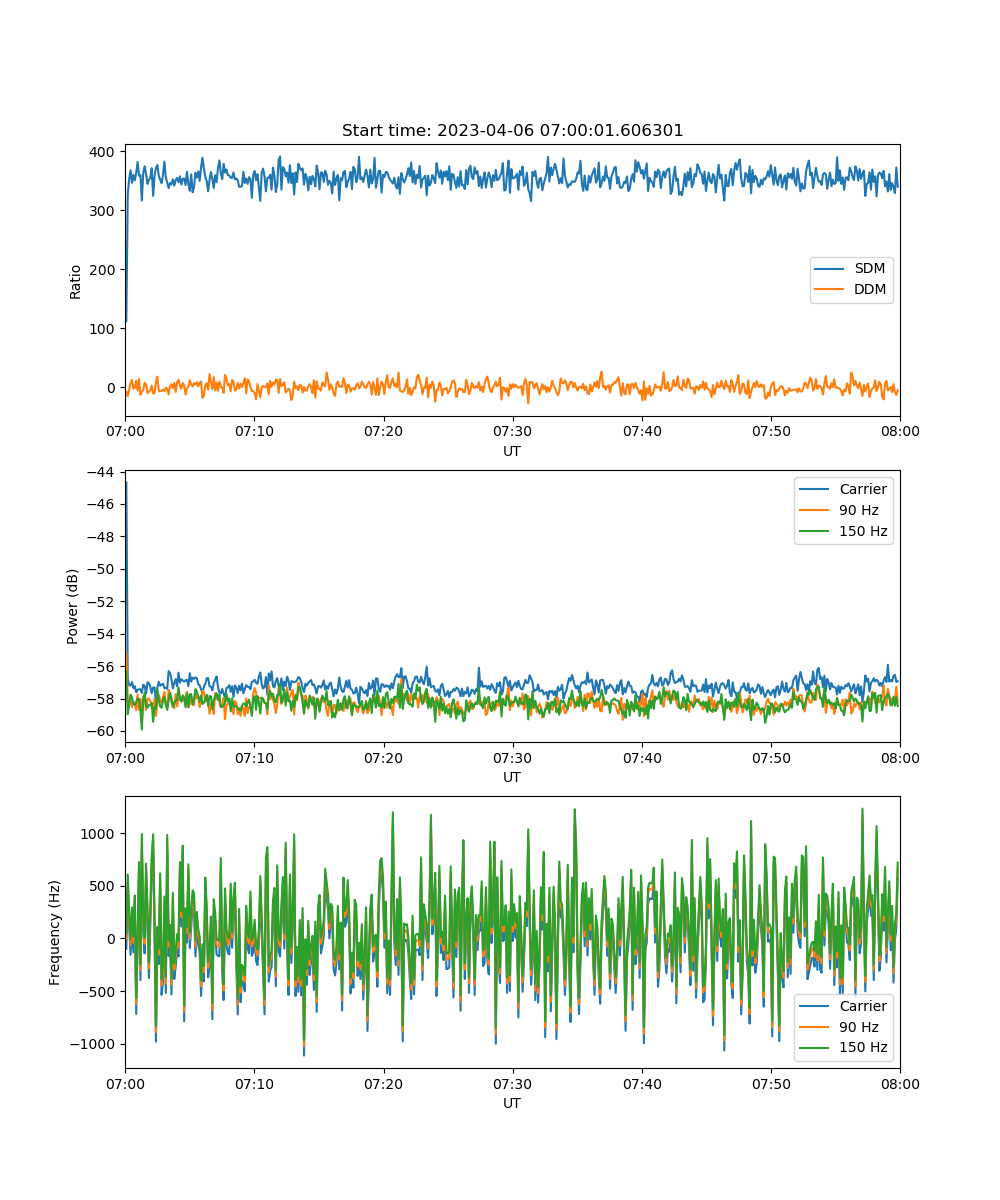Click the 07:30 tick under the Power plot
Image resolution: width=1000 pixels, height=1200 pixels.
[512, 757]
